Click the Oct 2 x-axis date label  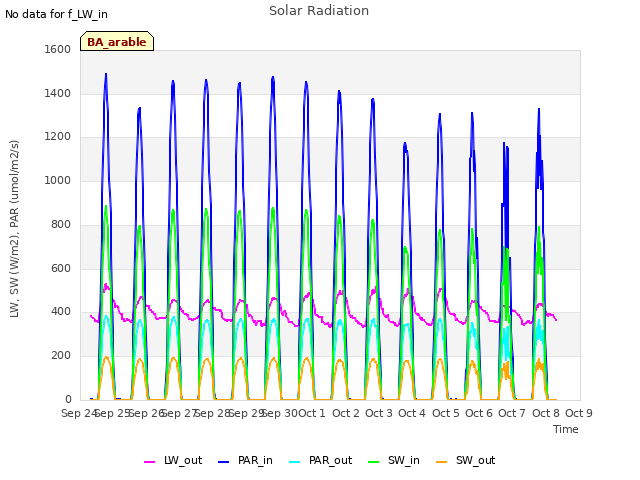[346, 413]
